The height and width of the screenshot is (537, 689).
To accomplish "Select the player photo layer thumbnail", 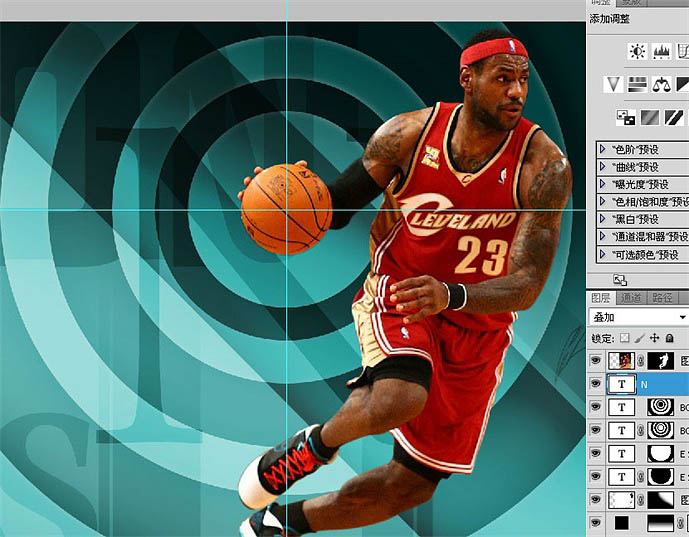I will pyautogui.click(x=621, y=361).
